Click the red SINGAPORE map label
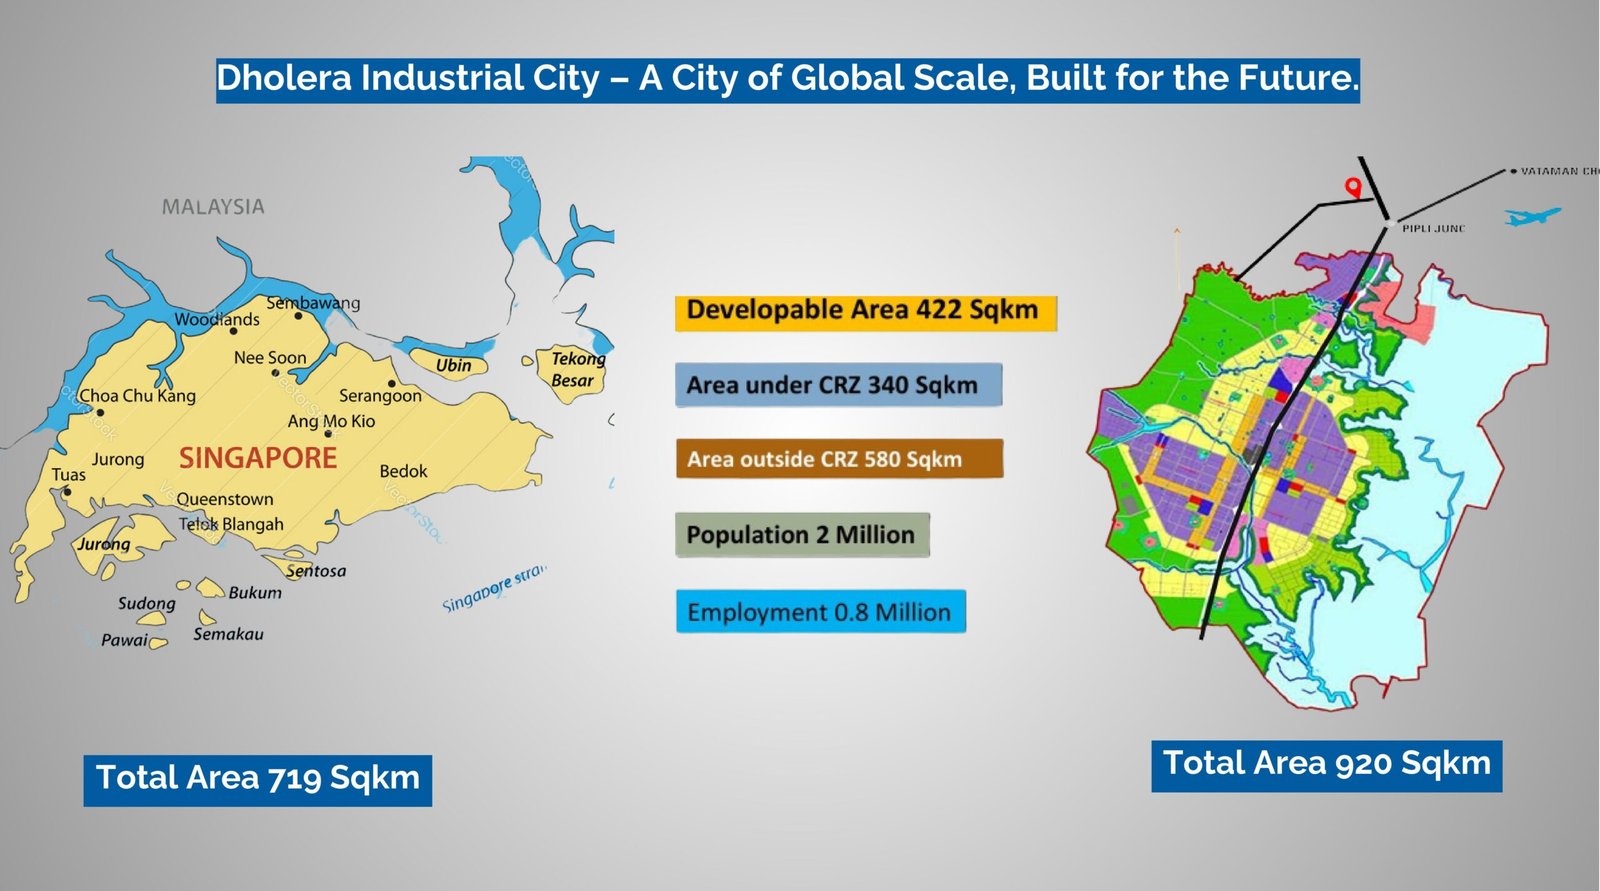This screenshot has width=1600, height=891. click(x=258, y=458)
